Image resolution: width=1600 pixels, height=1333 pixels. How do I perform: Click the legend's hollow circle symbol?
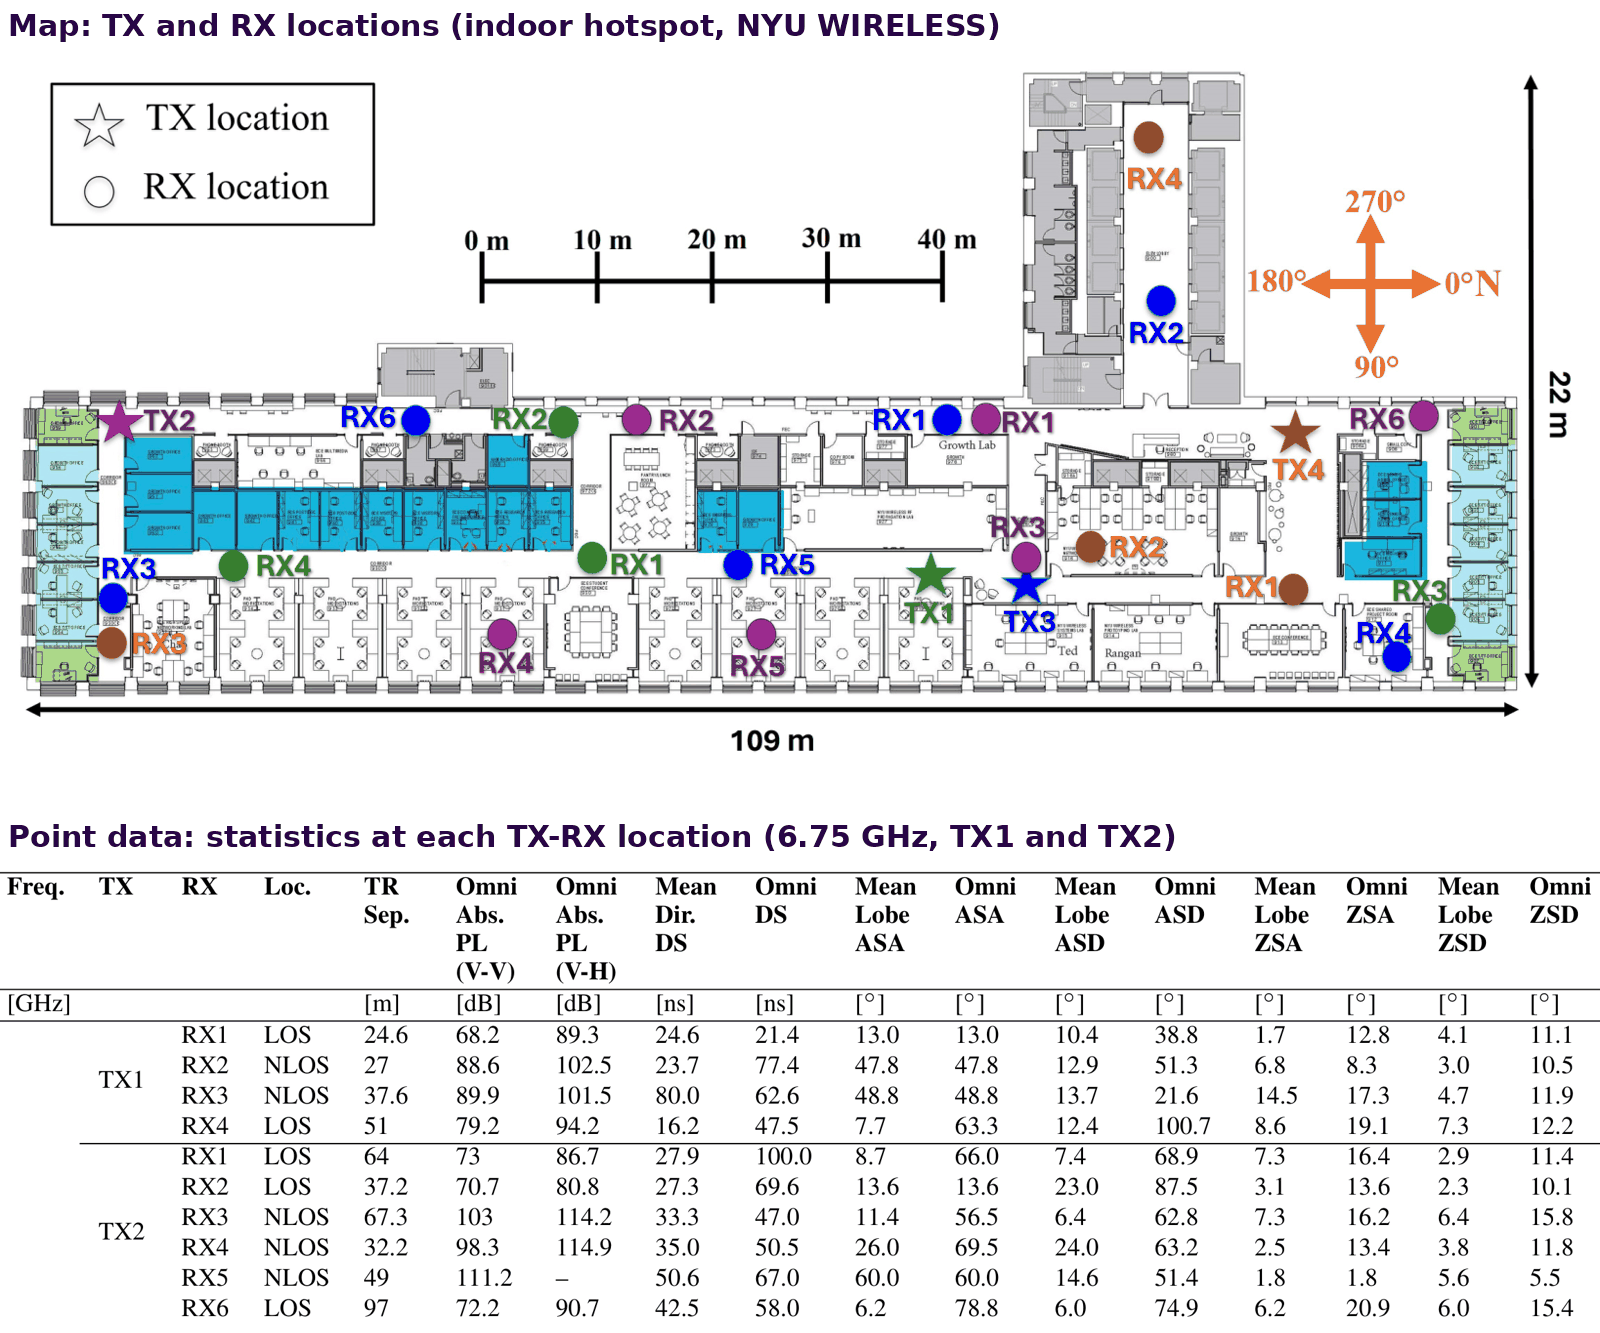[x=99, y=191]
